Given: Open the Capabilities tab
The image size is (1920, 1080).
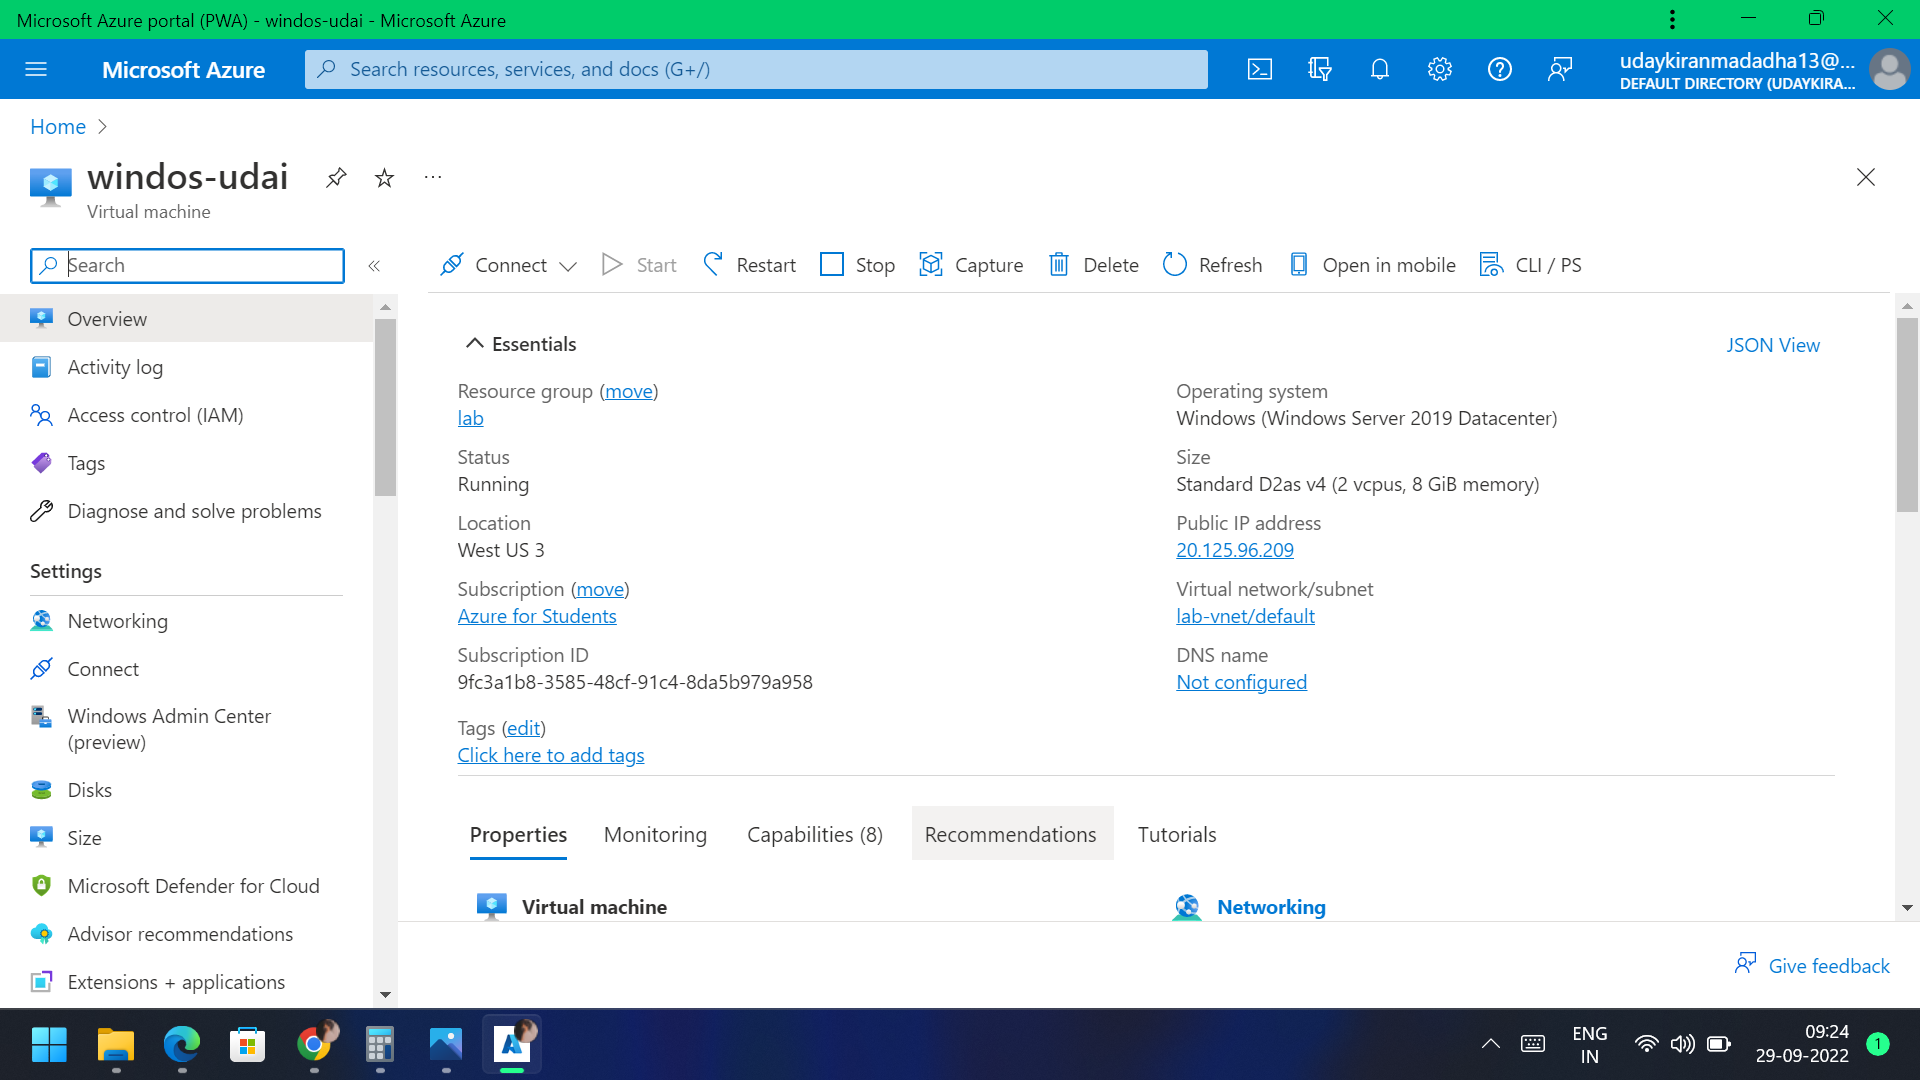Looking at the screenshot, I should click(x=814, y=834).
